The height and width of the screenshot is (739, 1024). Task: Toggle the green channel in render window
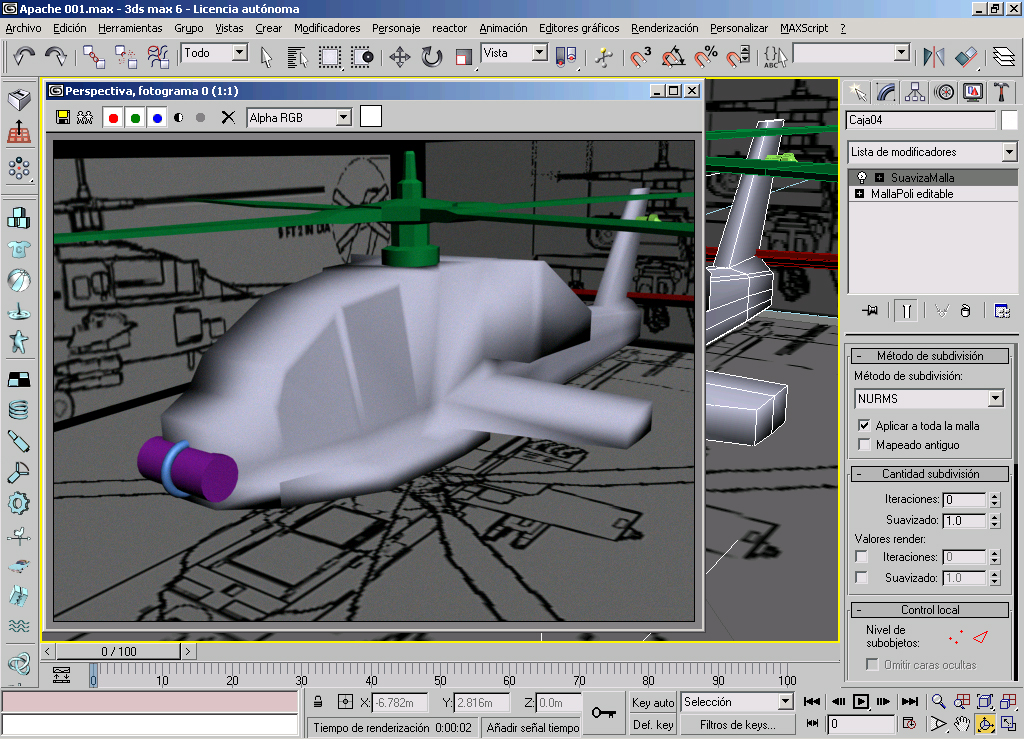coord(135,118)
